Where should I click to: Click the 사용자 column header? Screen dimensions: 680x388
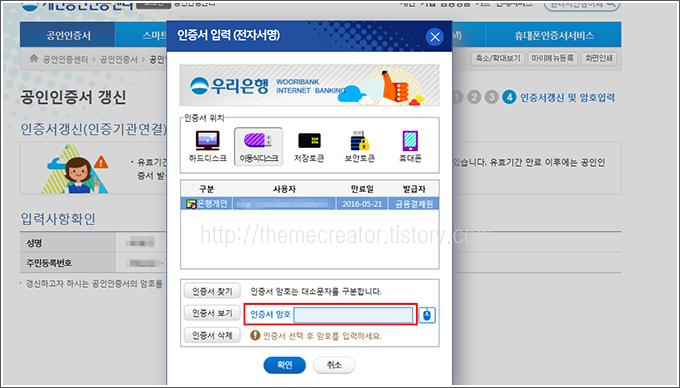point(284,189)
